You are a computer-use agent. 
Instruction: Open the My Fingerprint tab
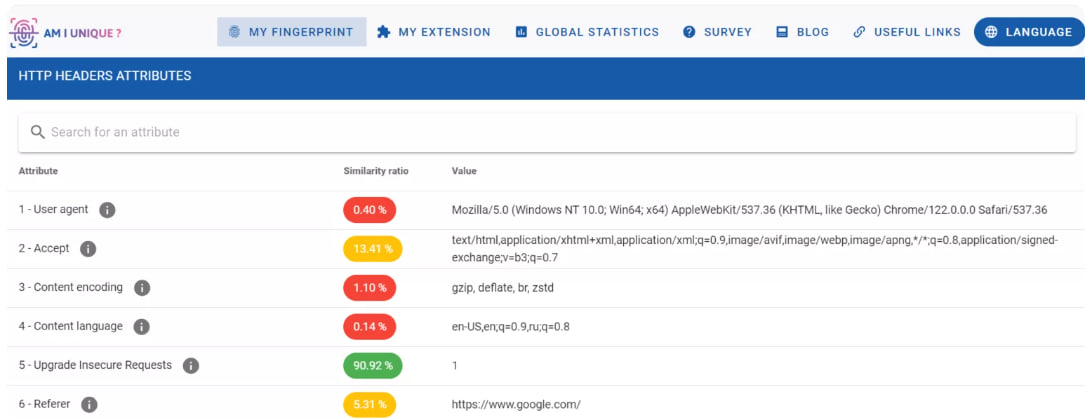tap(291, 32)
